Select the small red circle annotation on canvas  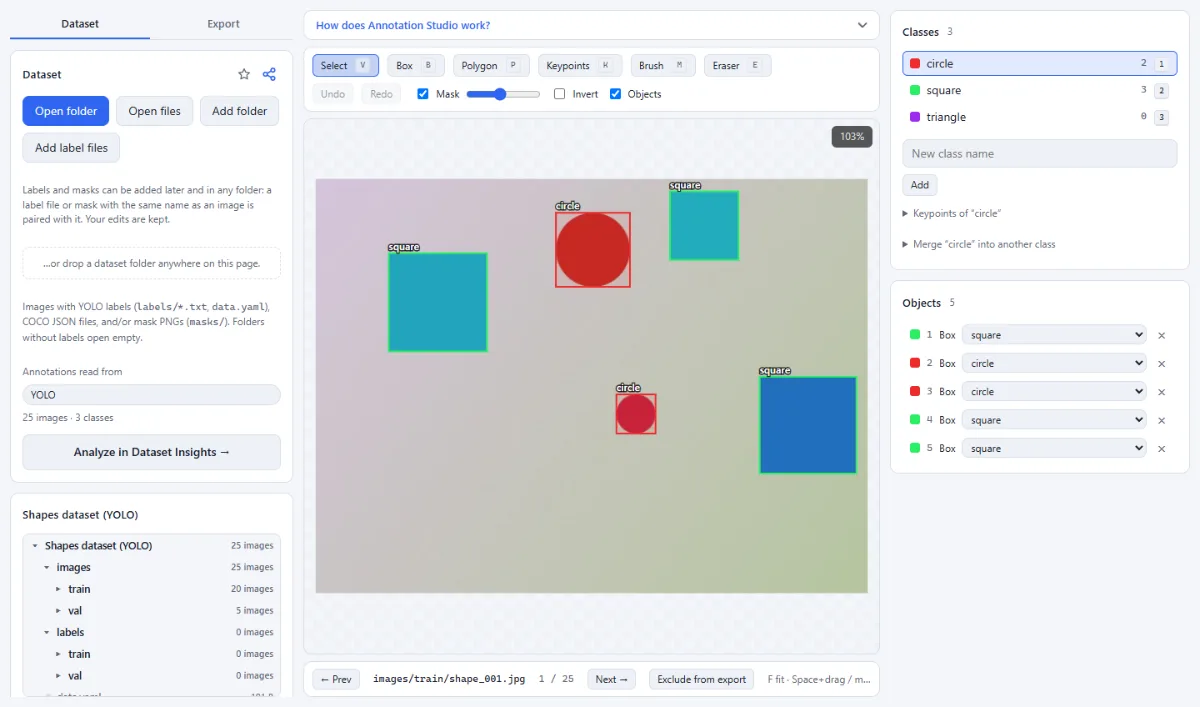pos(636,414)
